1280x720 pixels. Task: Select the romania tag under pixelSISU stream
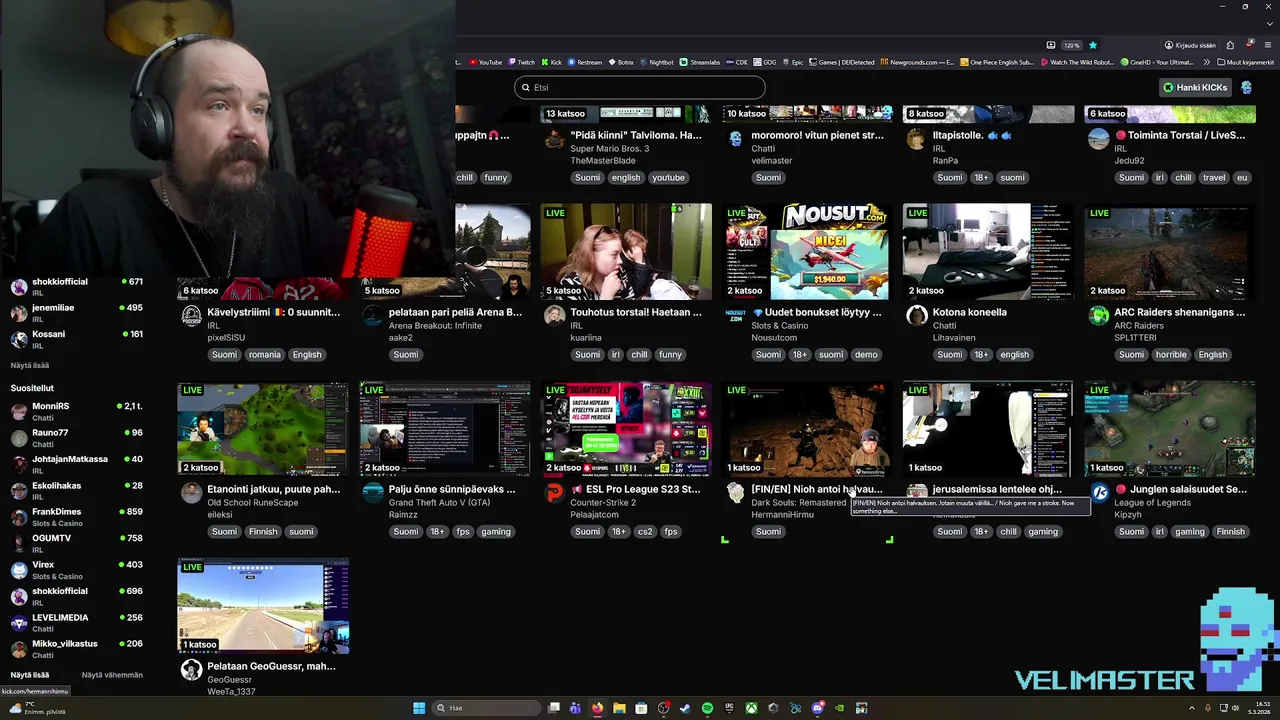pyautogui.click(x=265, y=355)
